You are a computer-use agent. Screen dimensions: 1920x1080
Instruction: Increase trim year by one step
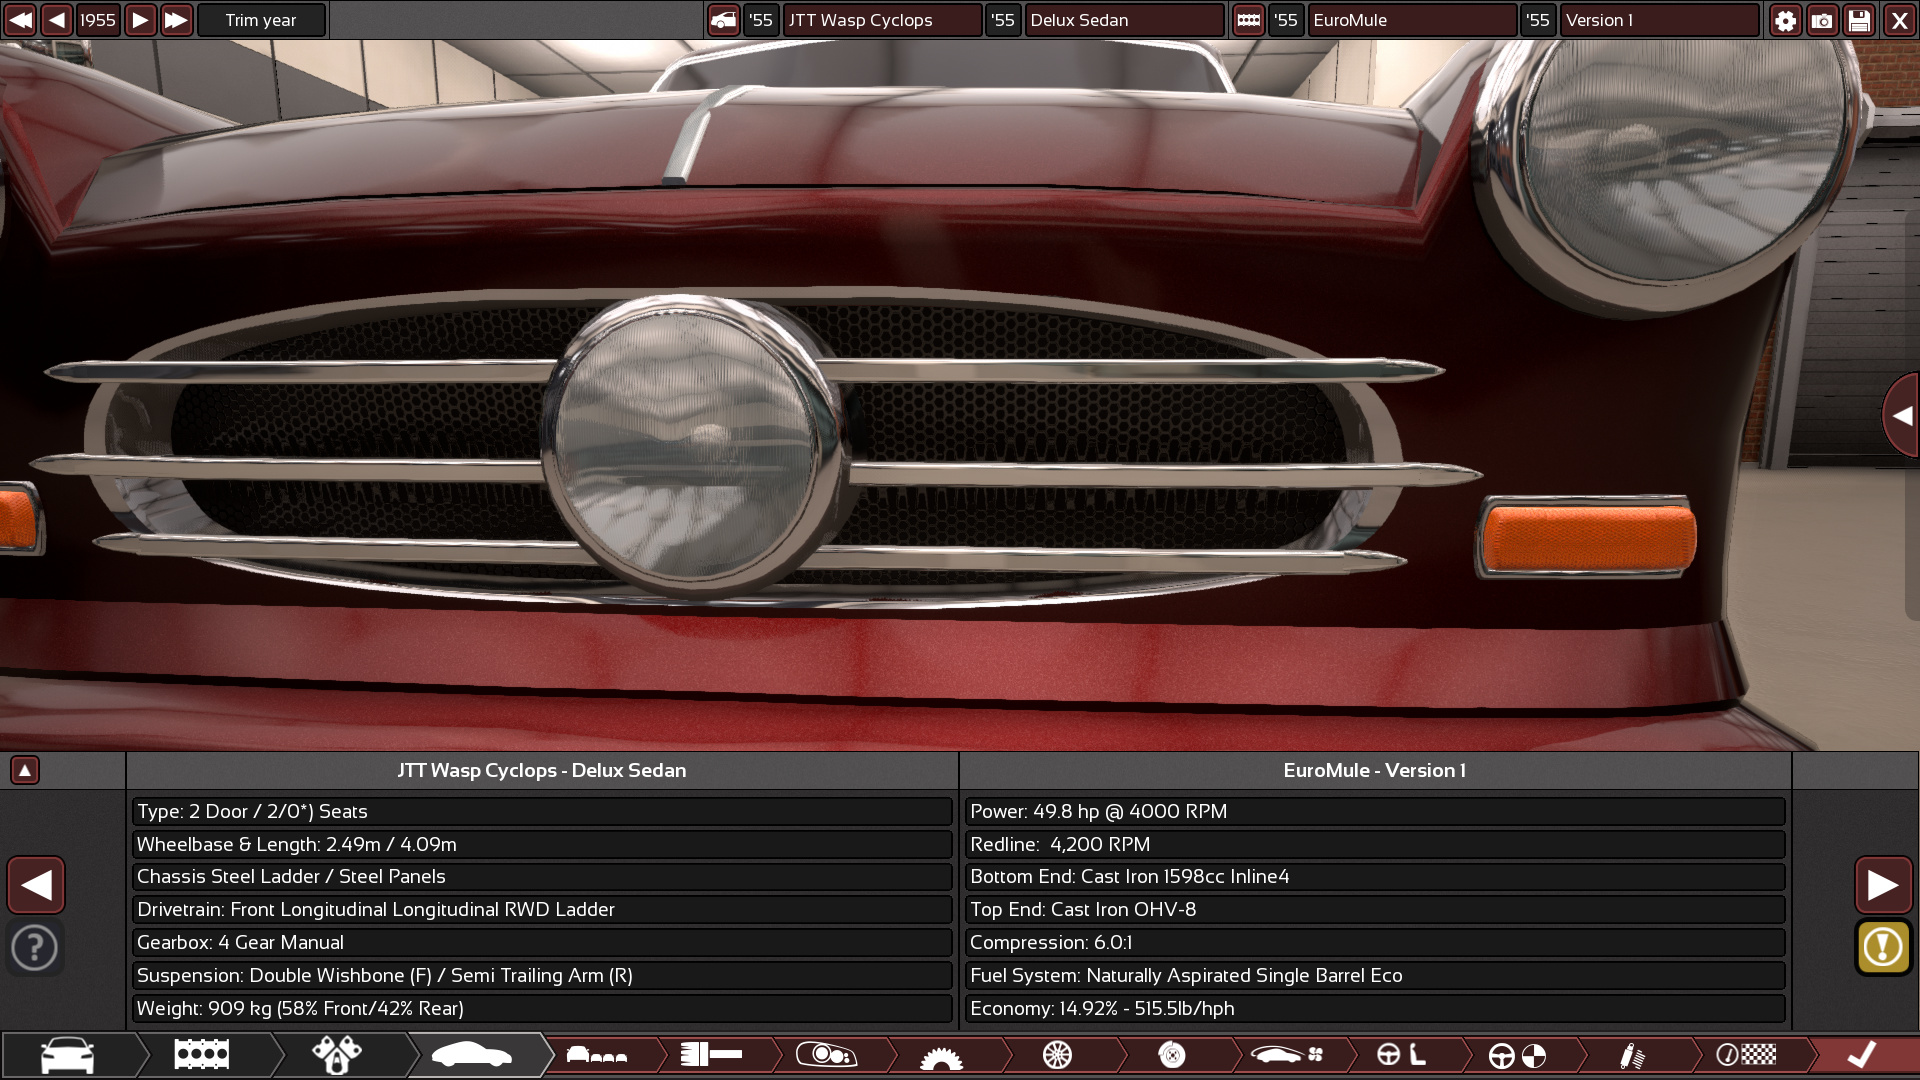140,20
